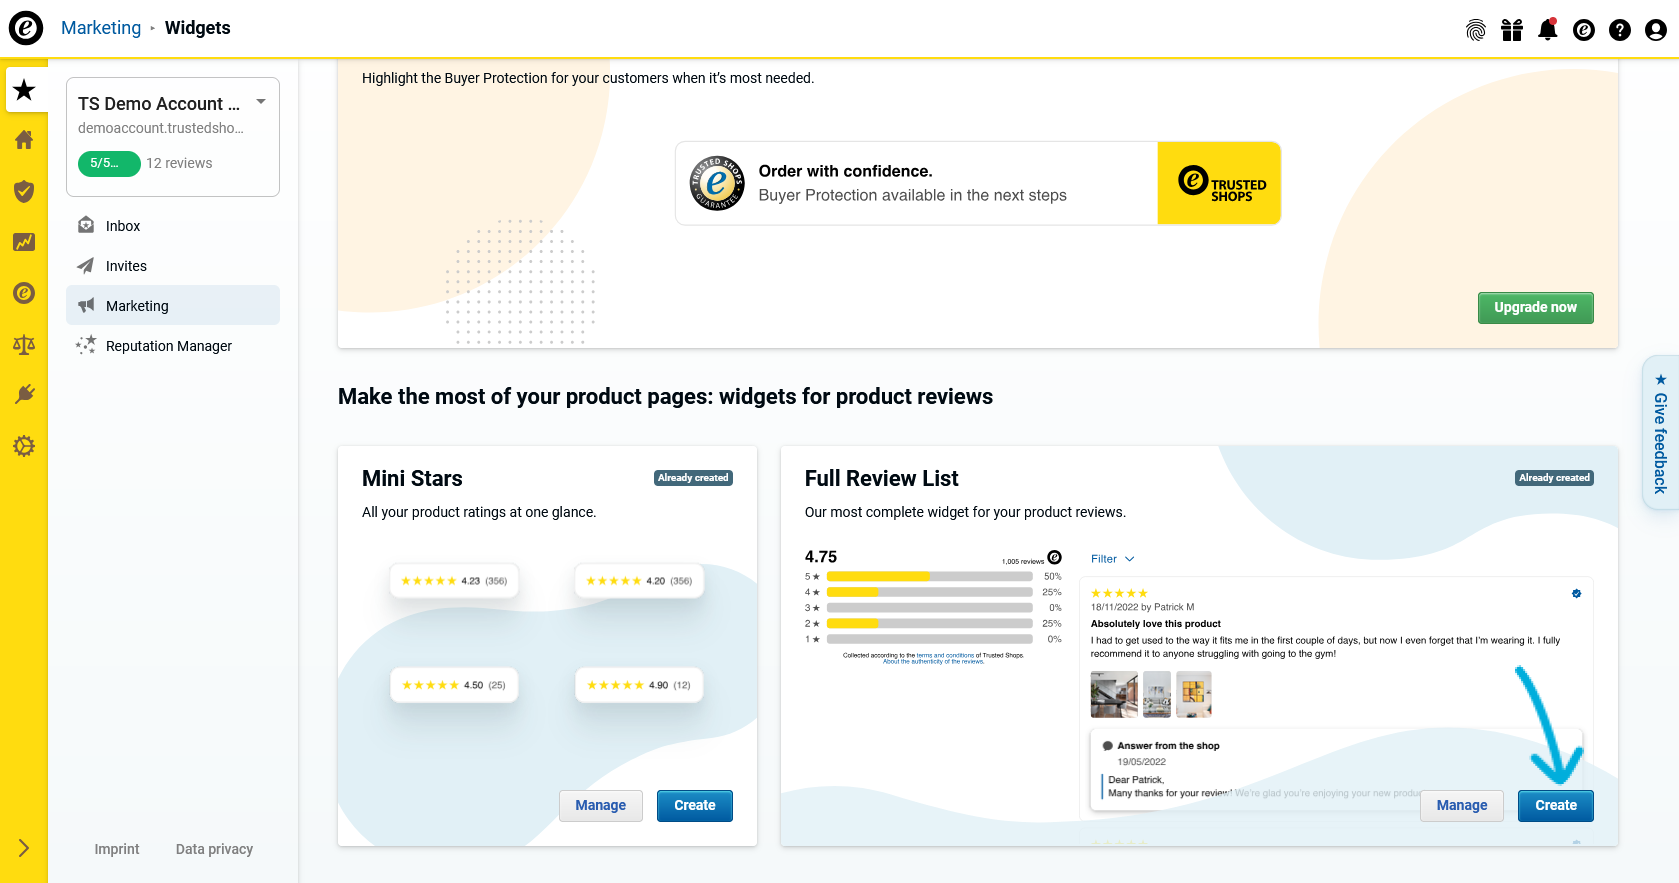Screen dimensions: 1679x883
Task: Click the 'Absolutely love this product' review title
Action: tap(1155, 624)
